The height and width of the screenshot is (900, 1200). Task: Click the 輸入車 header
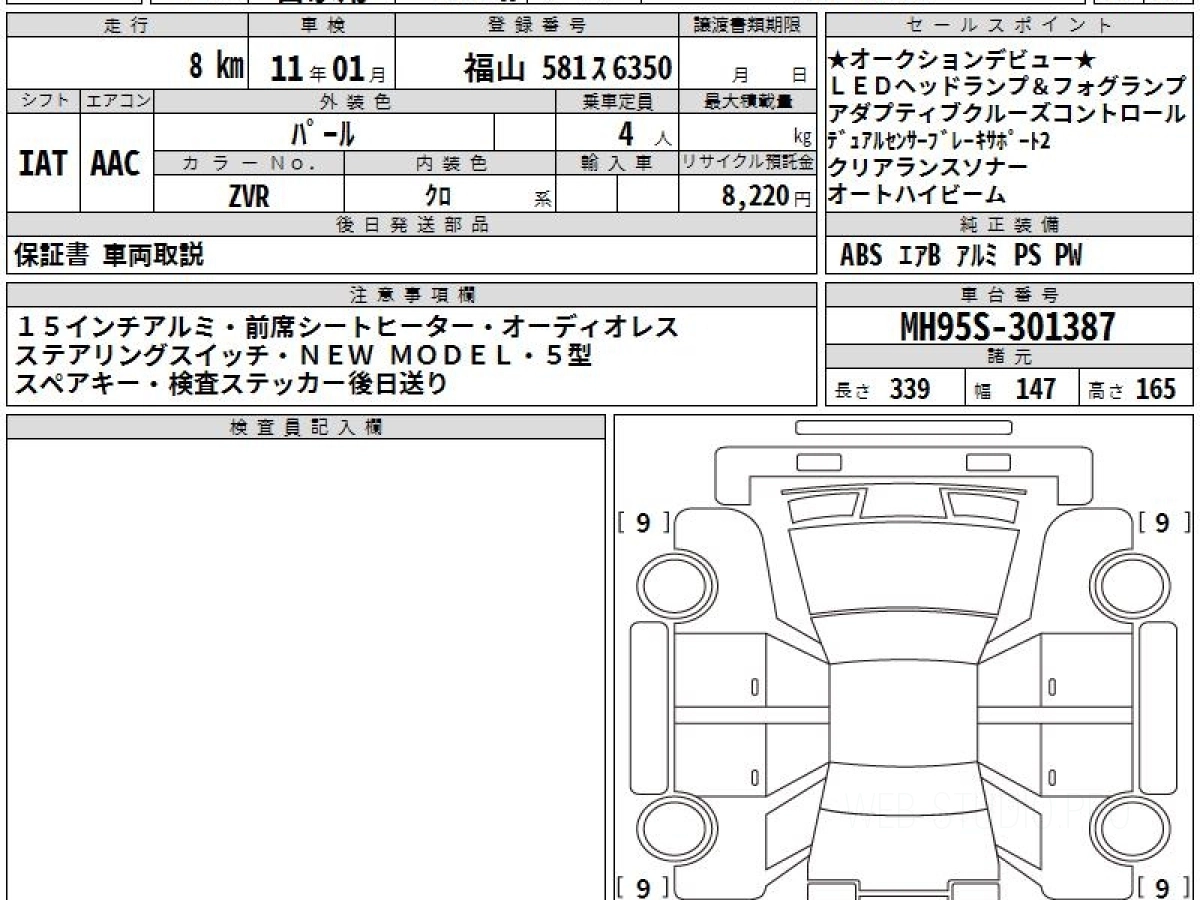(x=617, y=163)
